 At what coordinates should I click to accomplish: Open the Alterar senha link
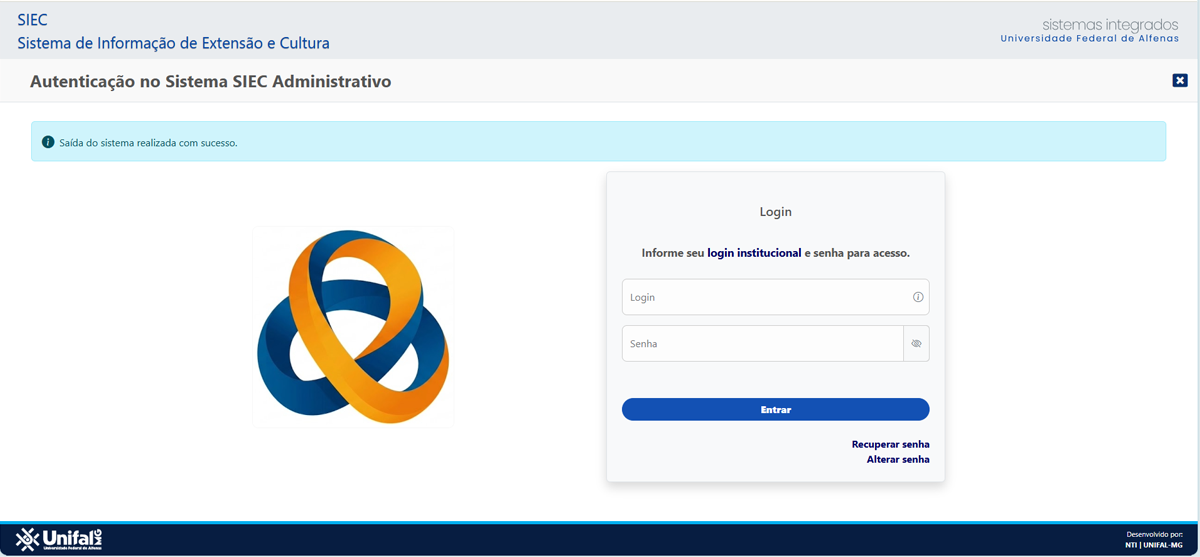click(x=897, y=460)
